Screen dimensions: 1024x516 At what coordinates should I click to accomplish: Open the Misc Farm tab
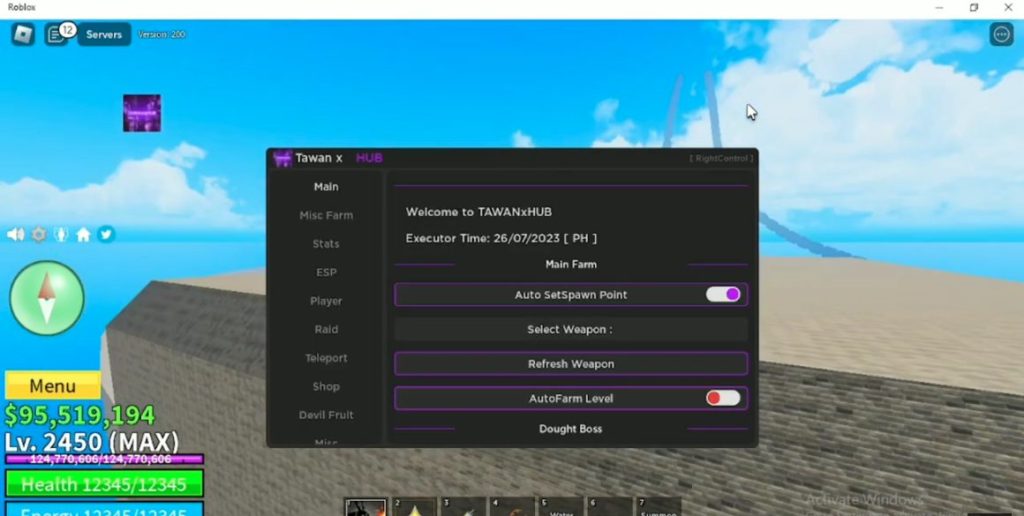click(326, 216)
